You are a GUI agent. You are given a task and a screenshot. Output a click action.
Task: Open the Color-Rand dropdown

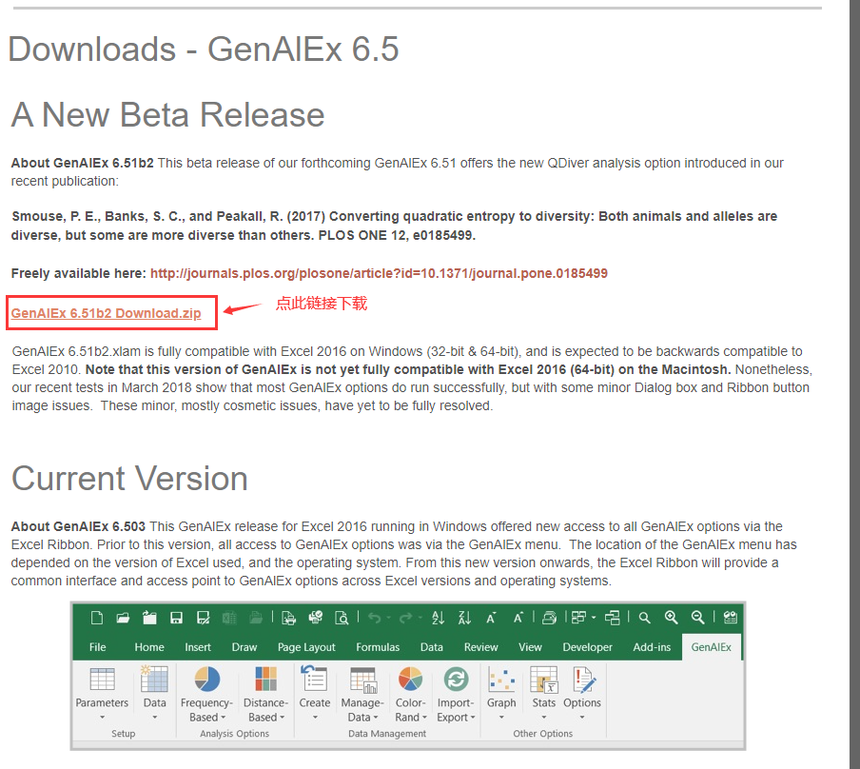click(x=411, y=694)
